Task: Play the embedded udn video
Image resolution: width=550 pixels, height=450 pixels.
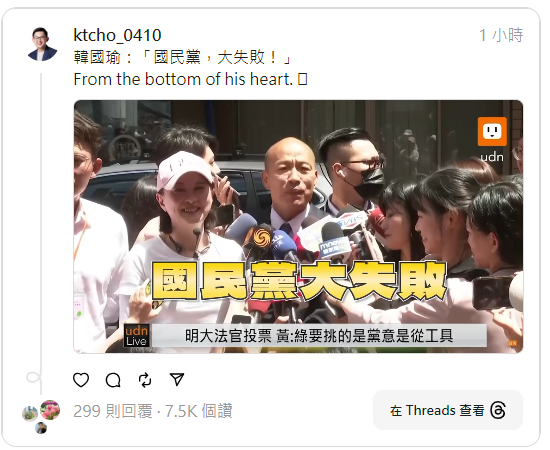Action: click(x=298, y=227)
